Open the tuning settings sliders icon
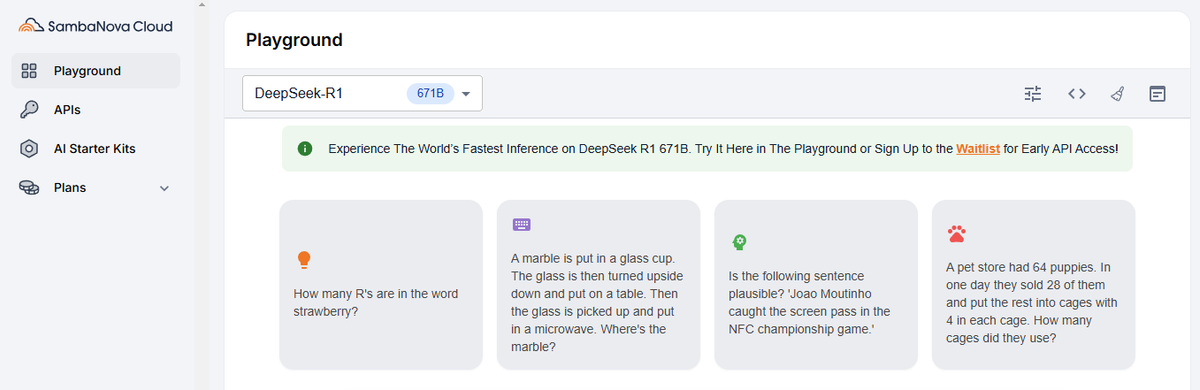 point(1033,94)
